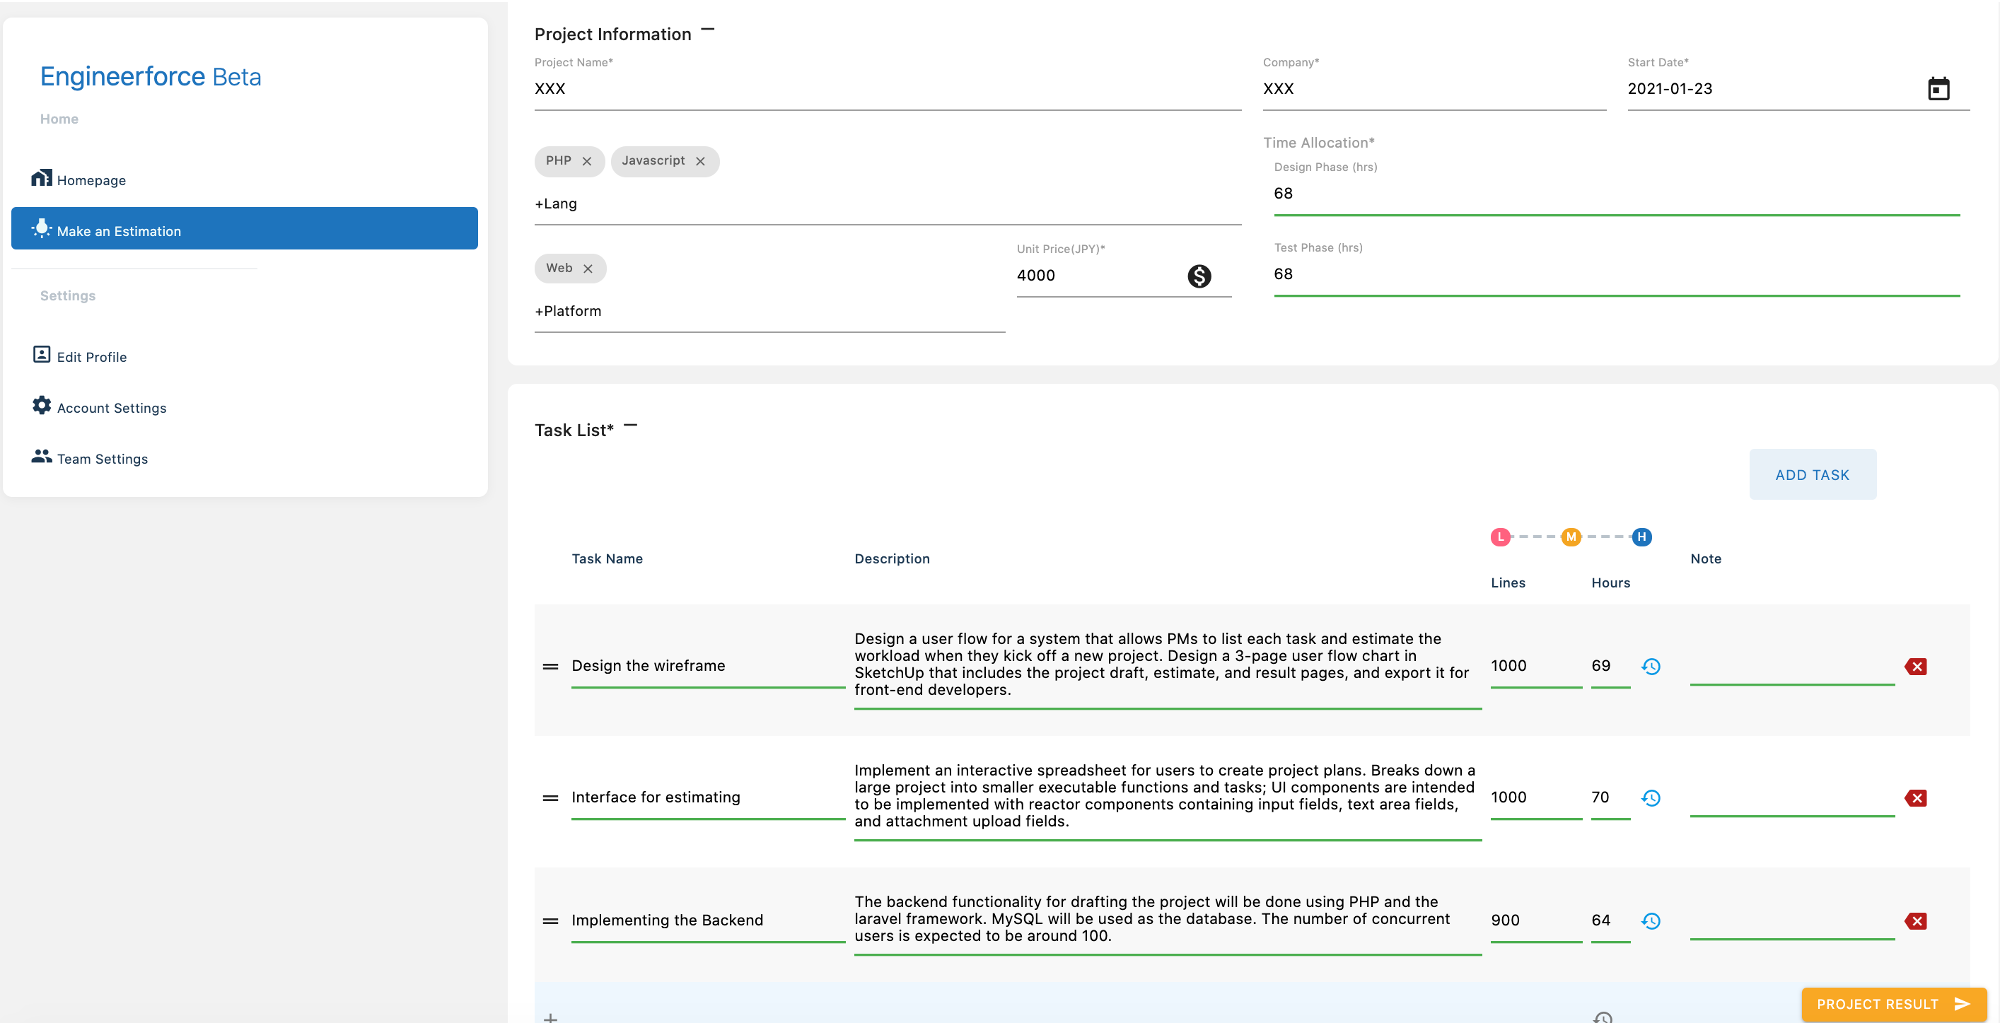Remove the Javascript language chip

700,161
